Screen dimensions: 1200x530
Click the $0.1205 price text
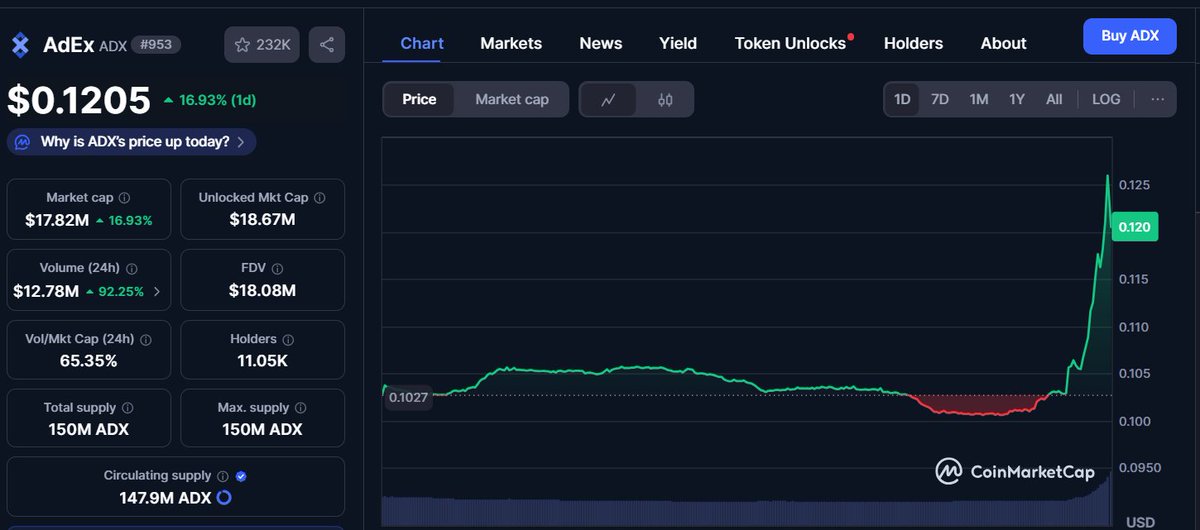click(x=79, y=100)
